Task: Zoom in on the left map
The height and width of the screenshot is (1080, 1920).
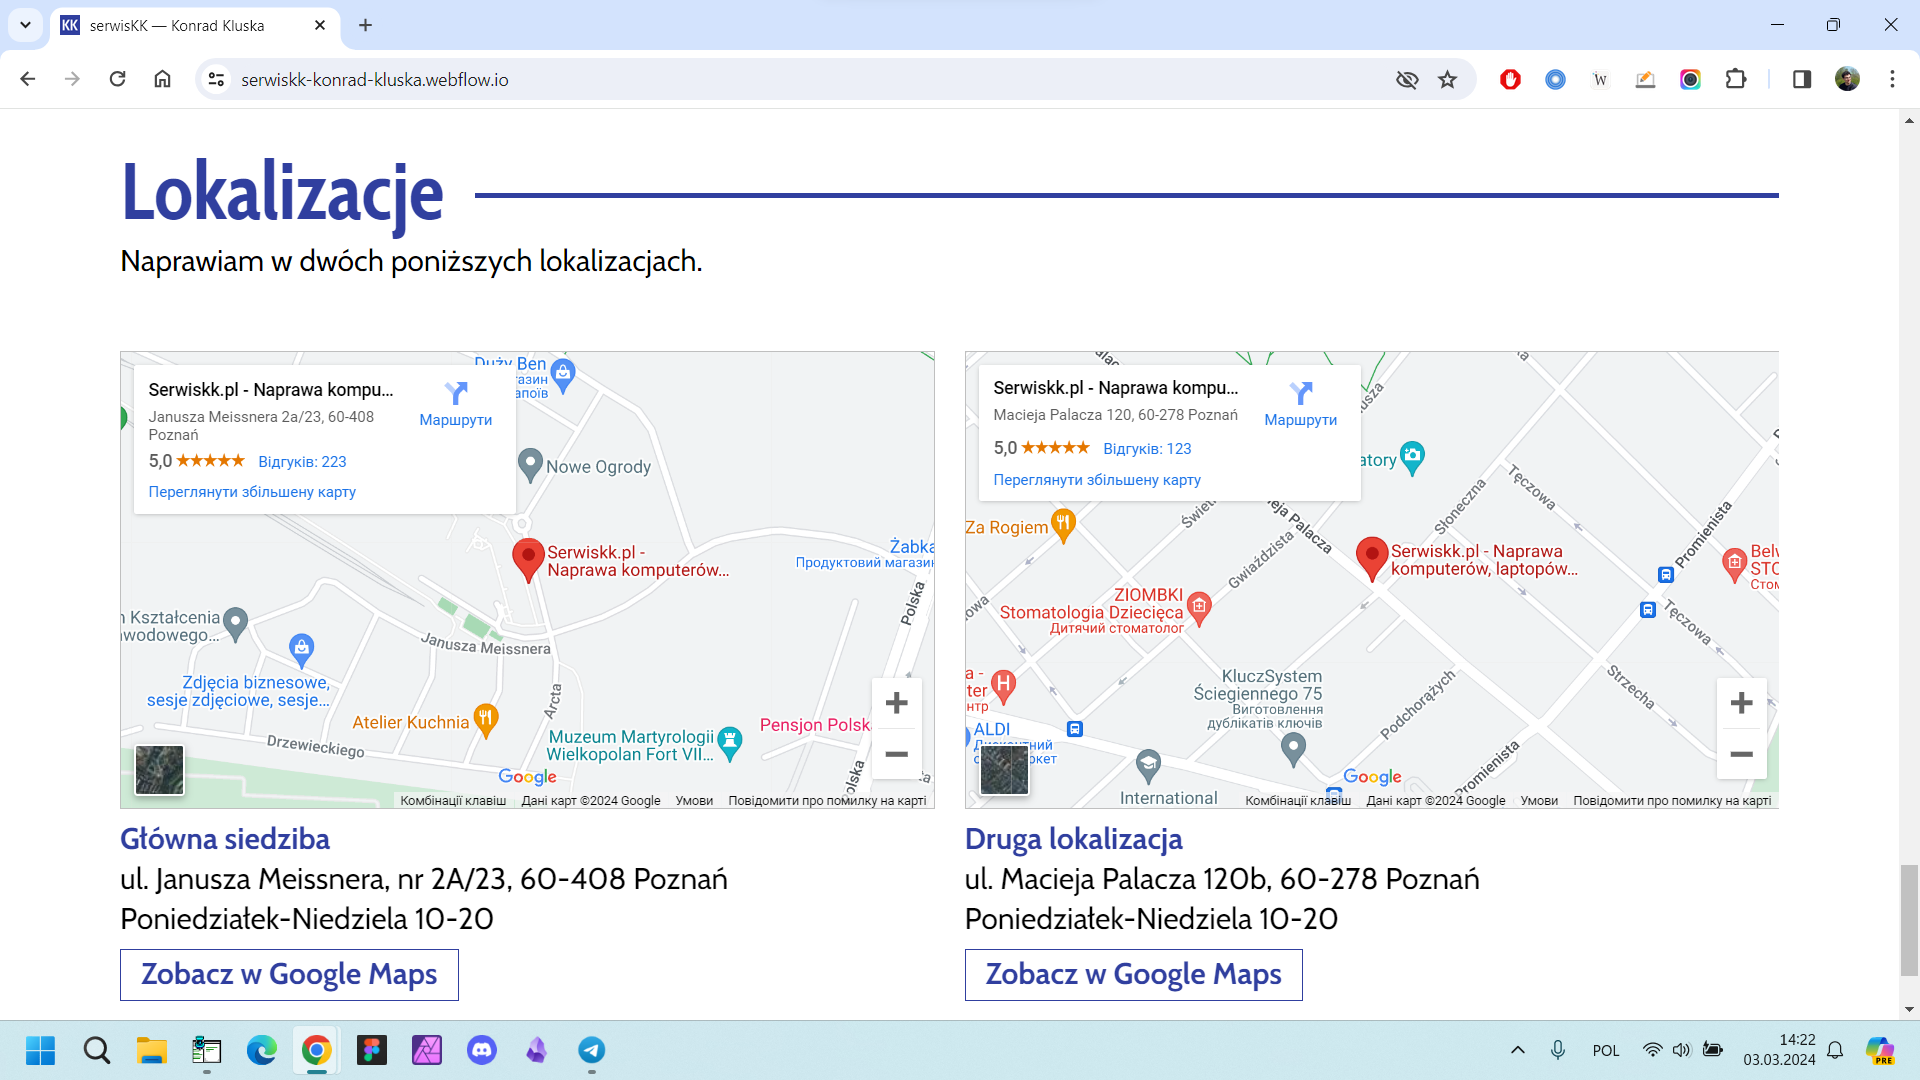Action: [x=897, y=703]
